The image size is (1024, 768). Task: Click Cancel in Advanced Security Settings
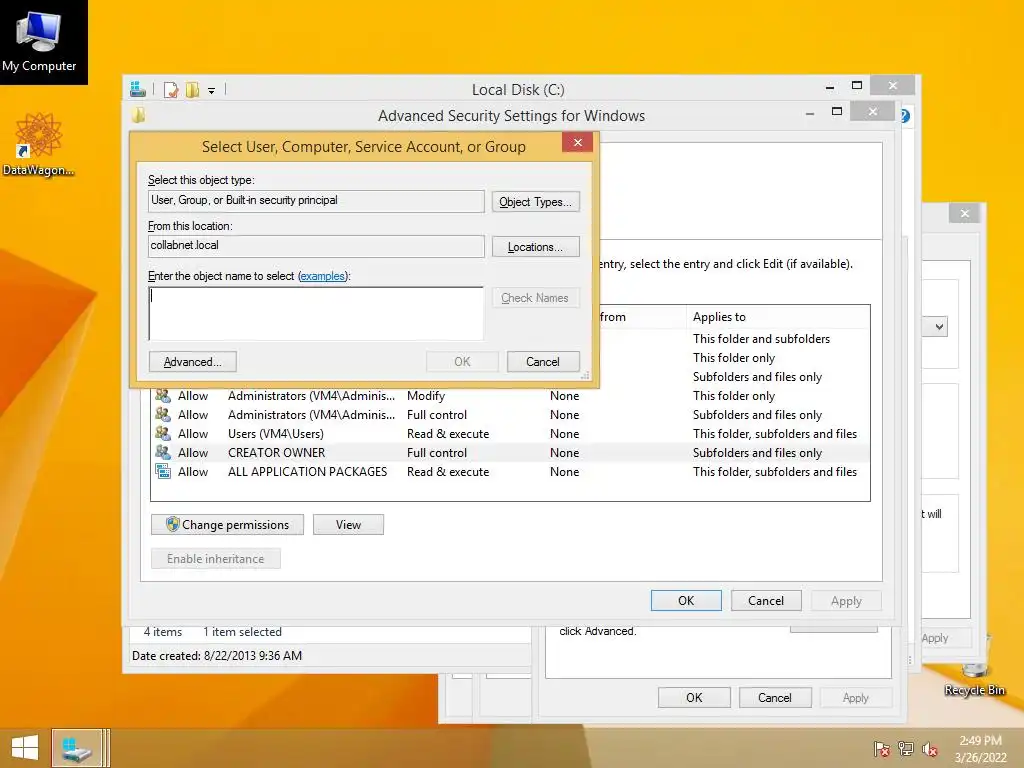point(766,601)
